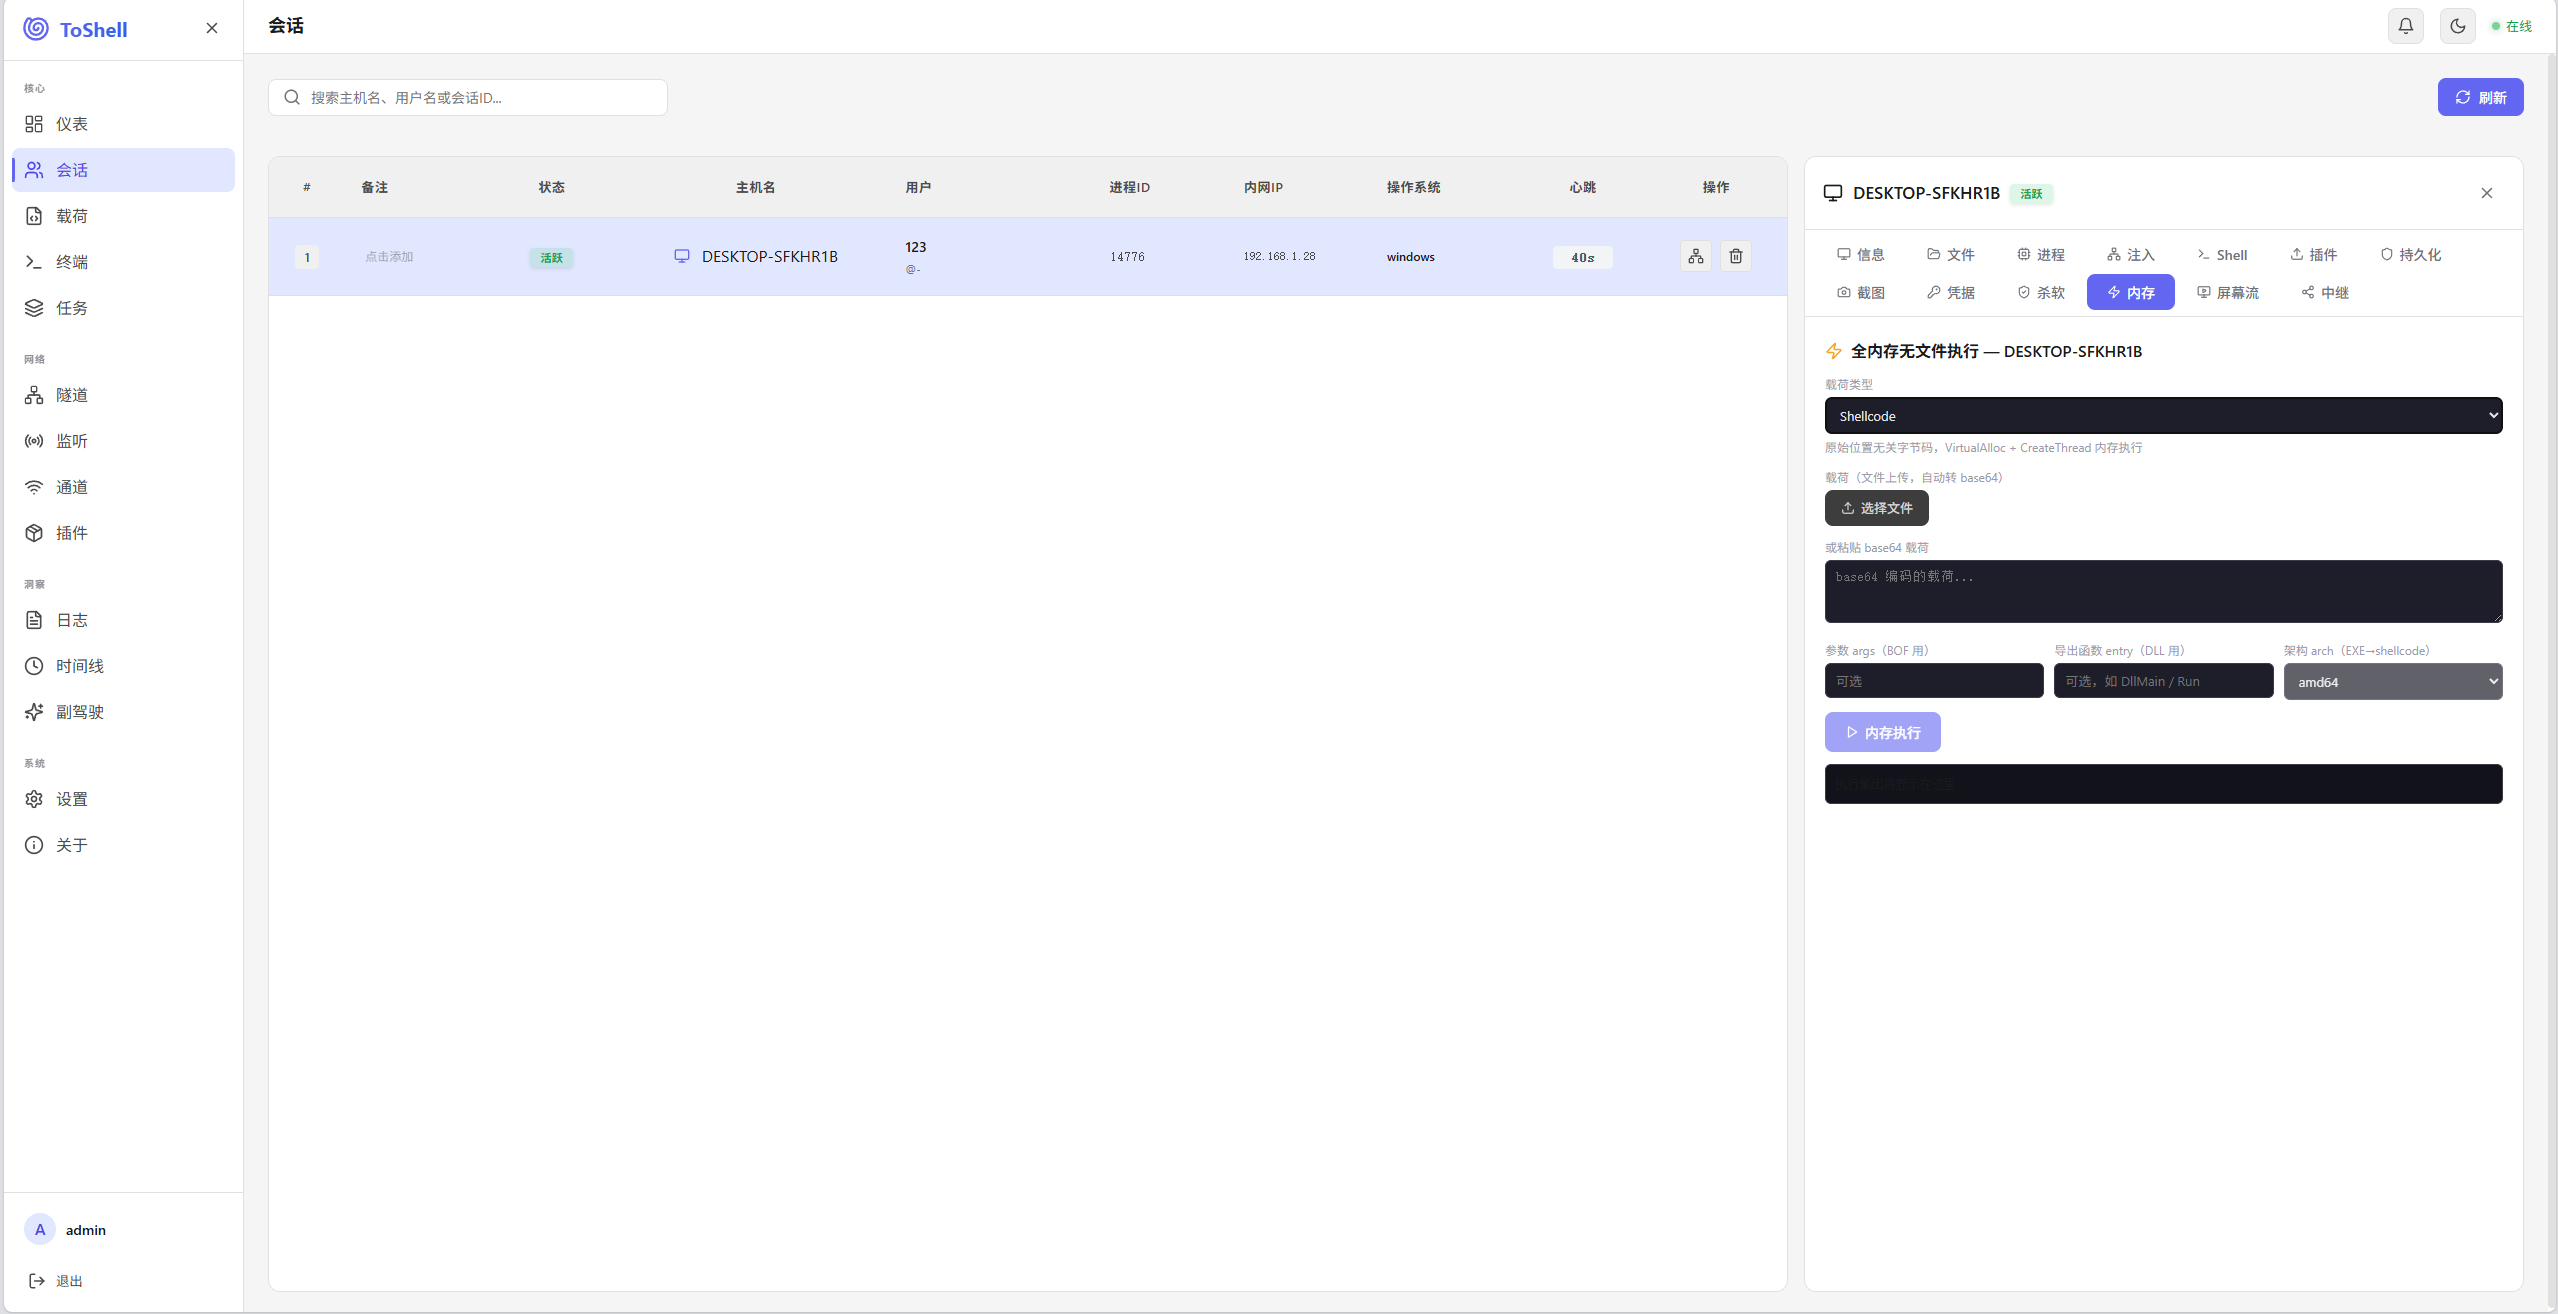Switch to the 中继 tab
This screenshot has height=1314, width=2558.
point(2325,293)
